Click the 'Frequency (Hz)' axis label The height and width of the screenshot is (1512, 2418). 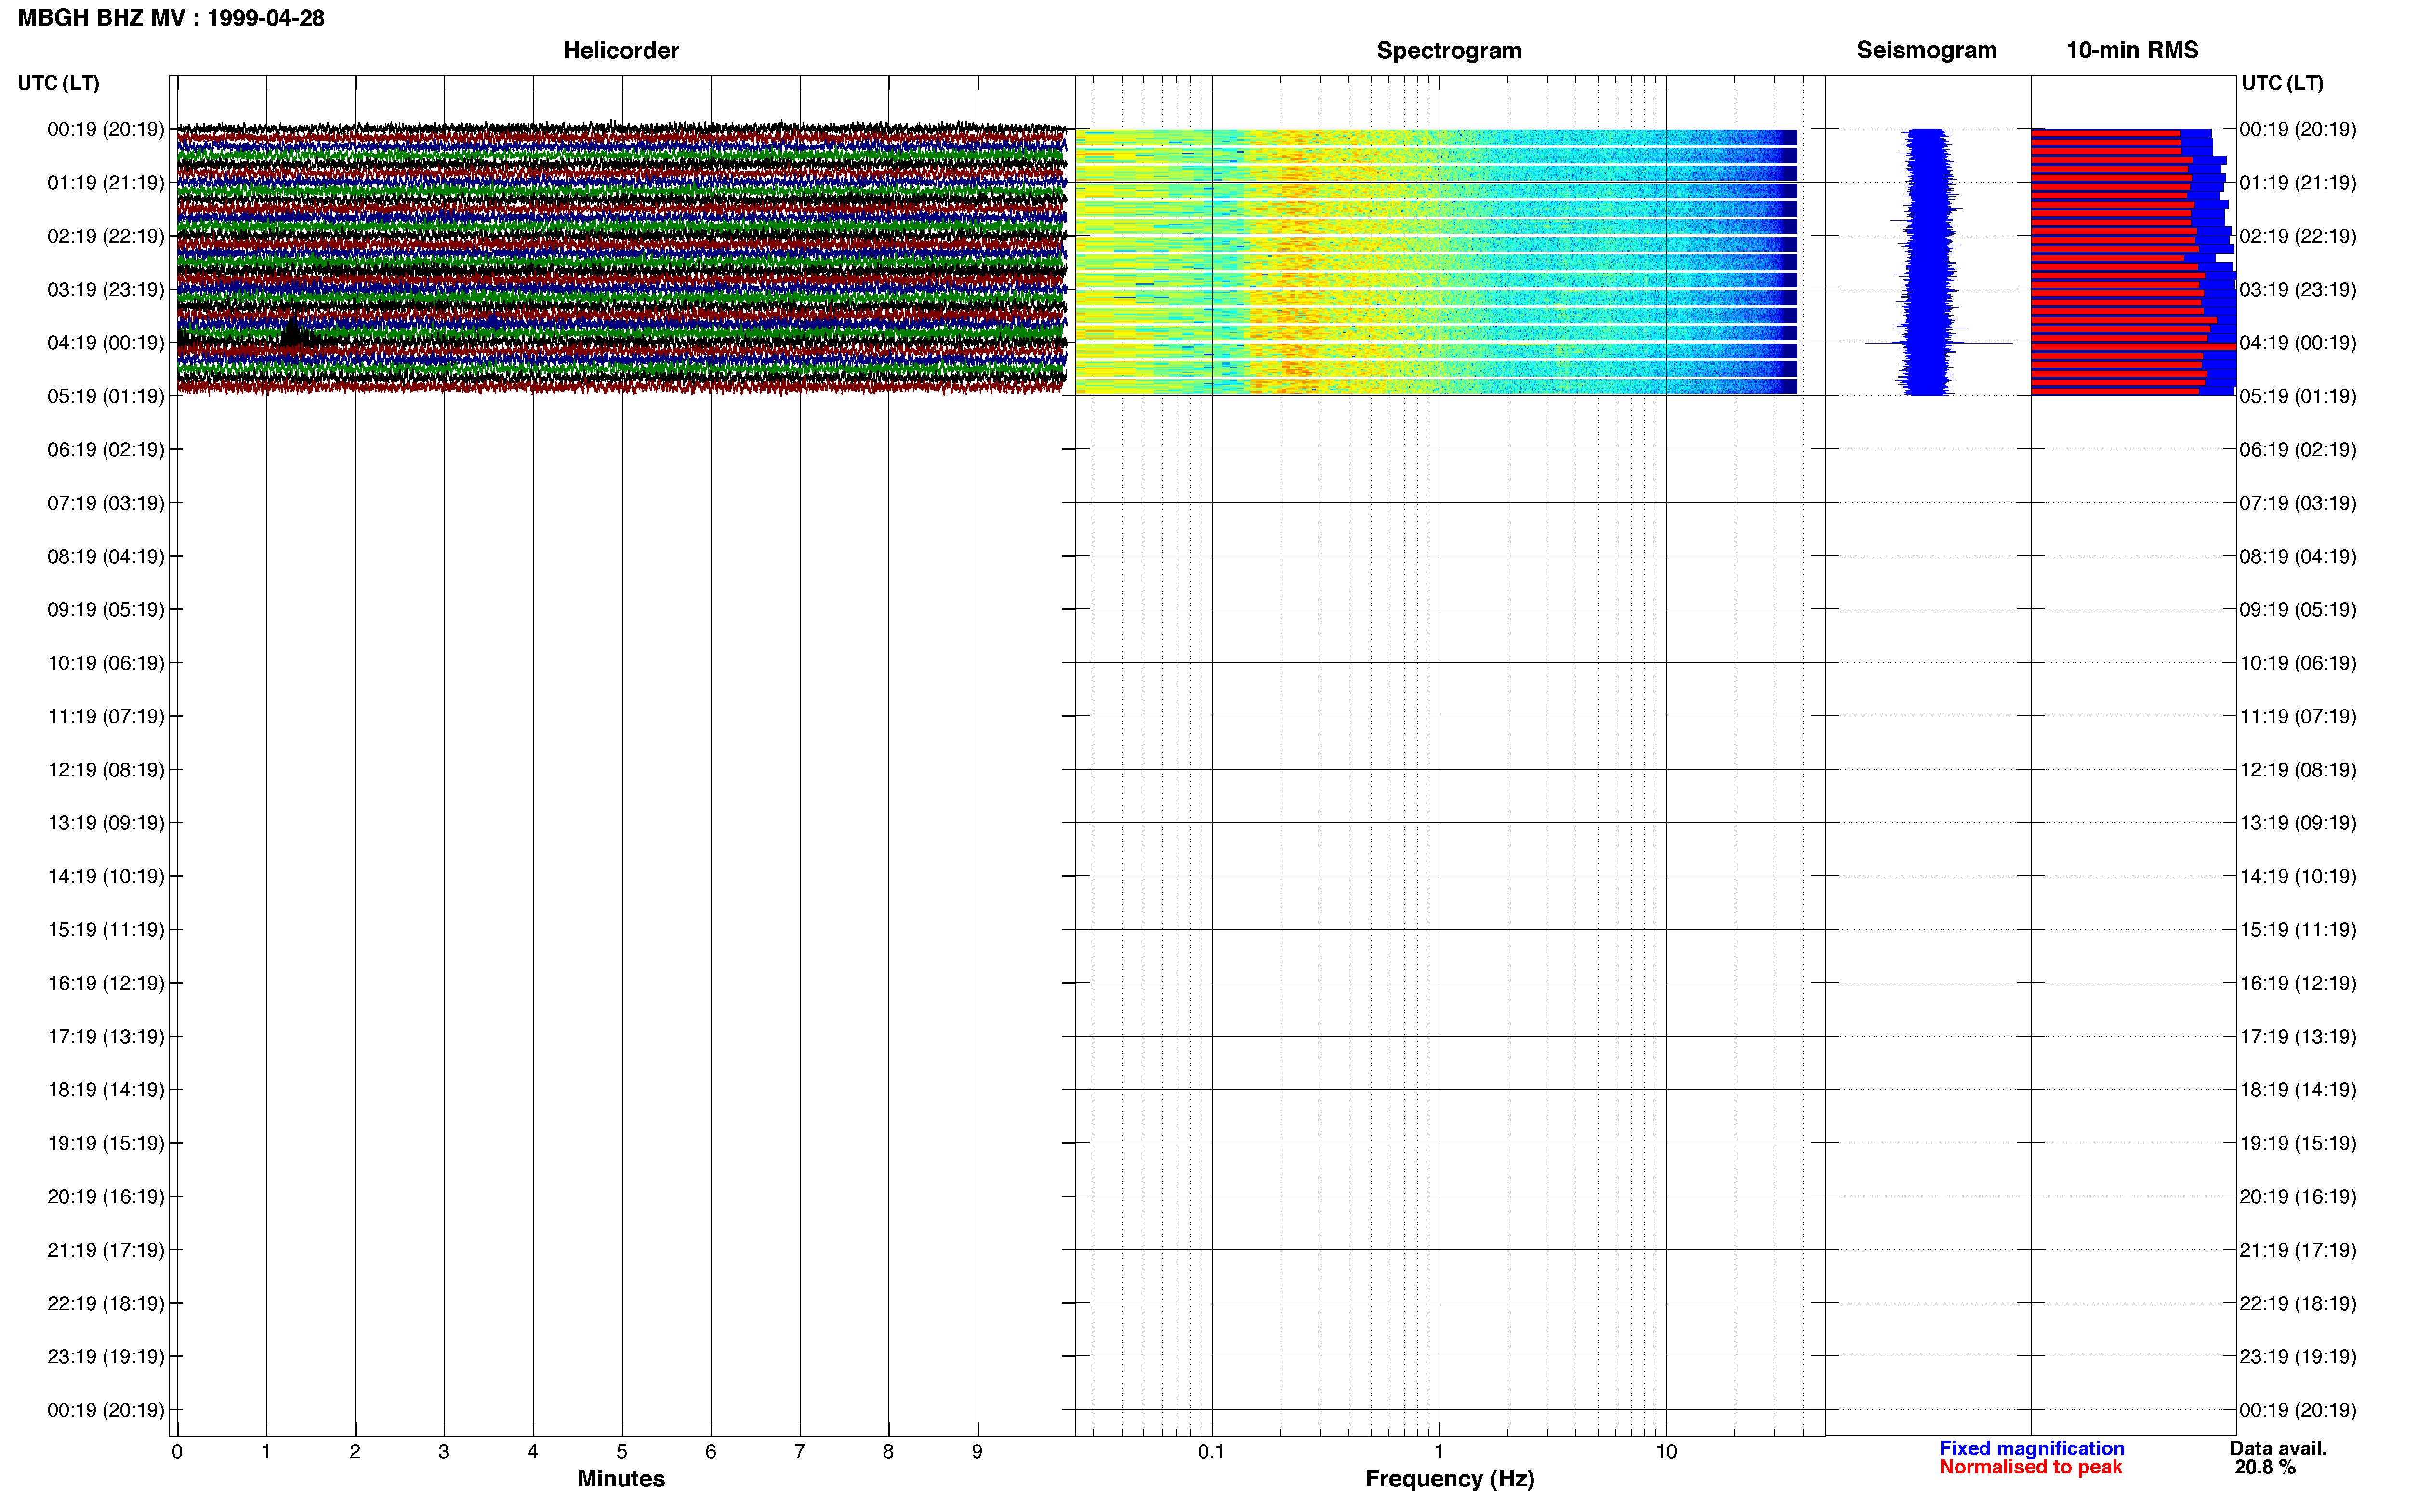click(x=1449, y=1478)
